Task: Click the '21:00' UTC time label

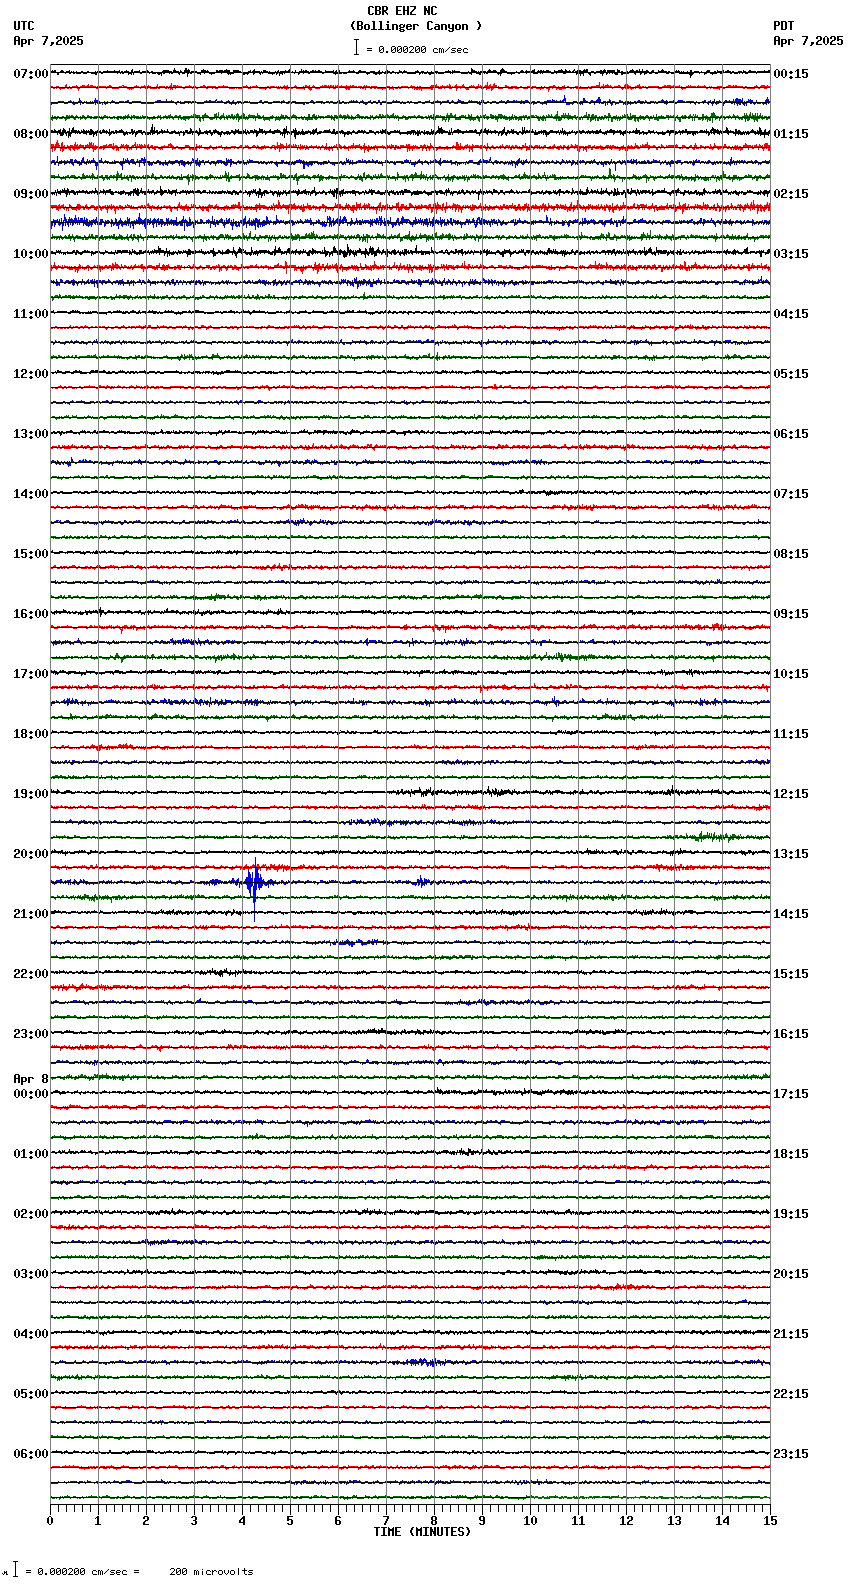Action: [x=31, y=914]
